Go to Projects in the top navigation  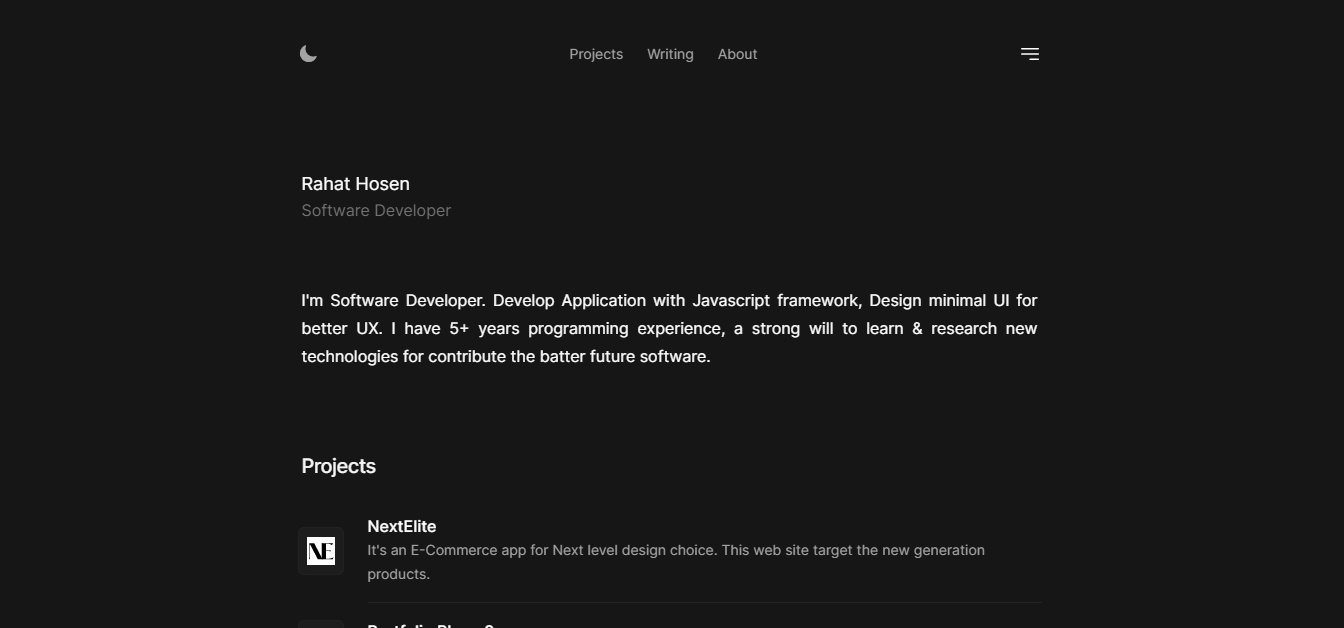[x=596, y=54]
